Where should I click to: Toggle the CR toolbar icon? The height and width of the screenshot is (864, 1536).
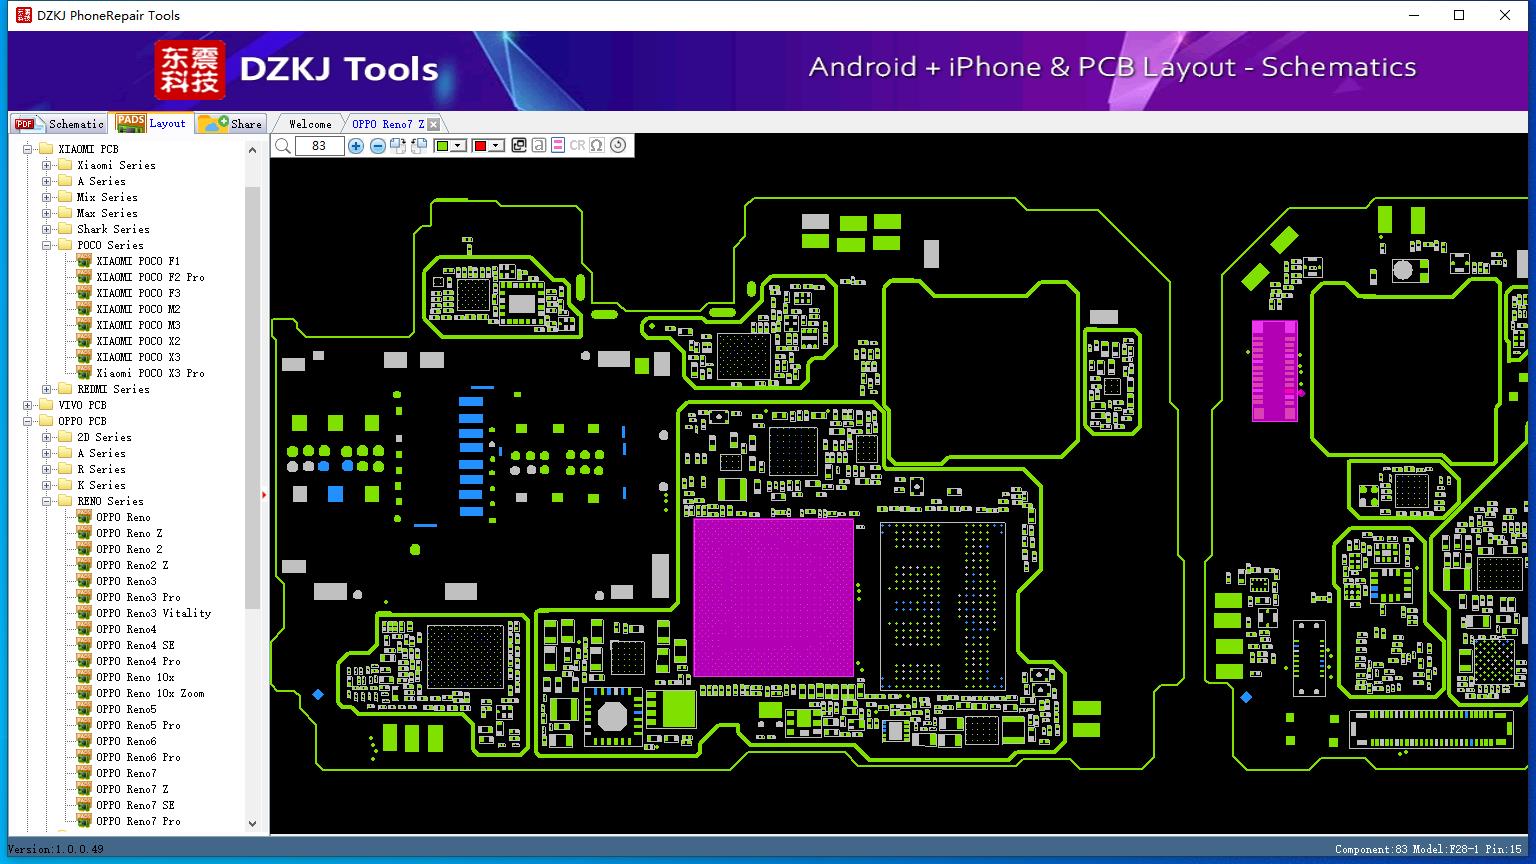[x=577, y=146]
